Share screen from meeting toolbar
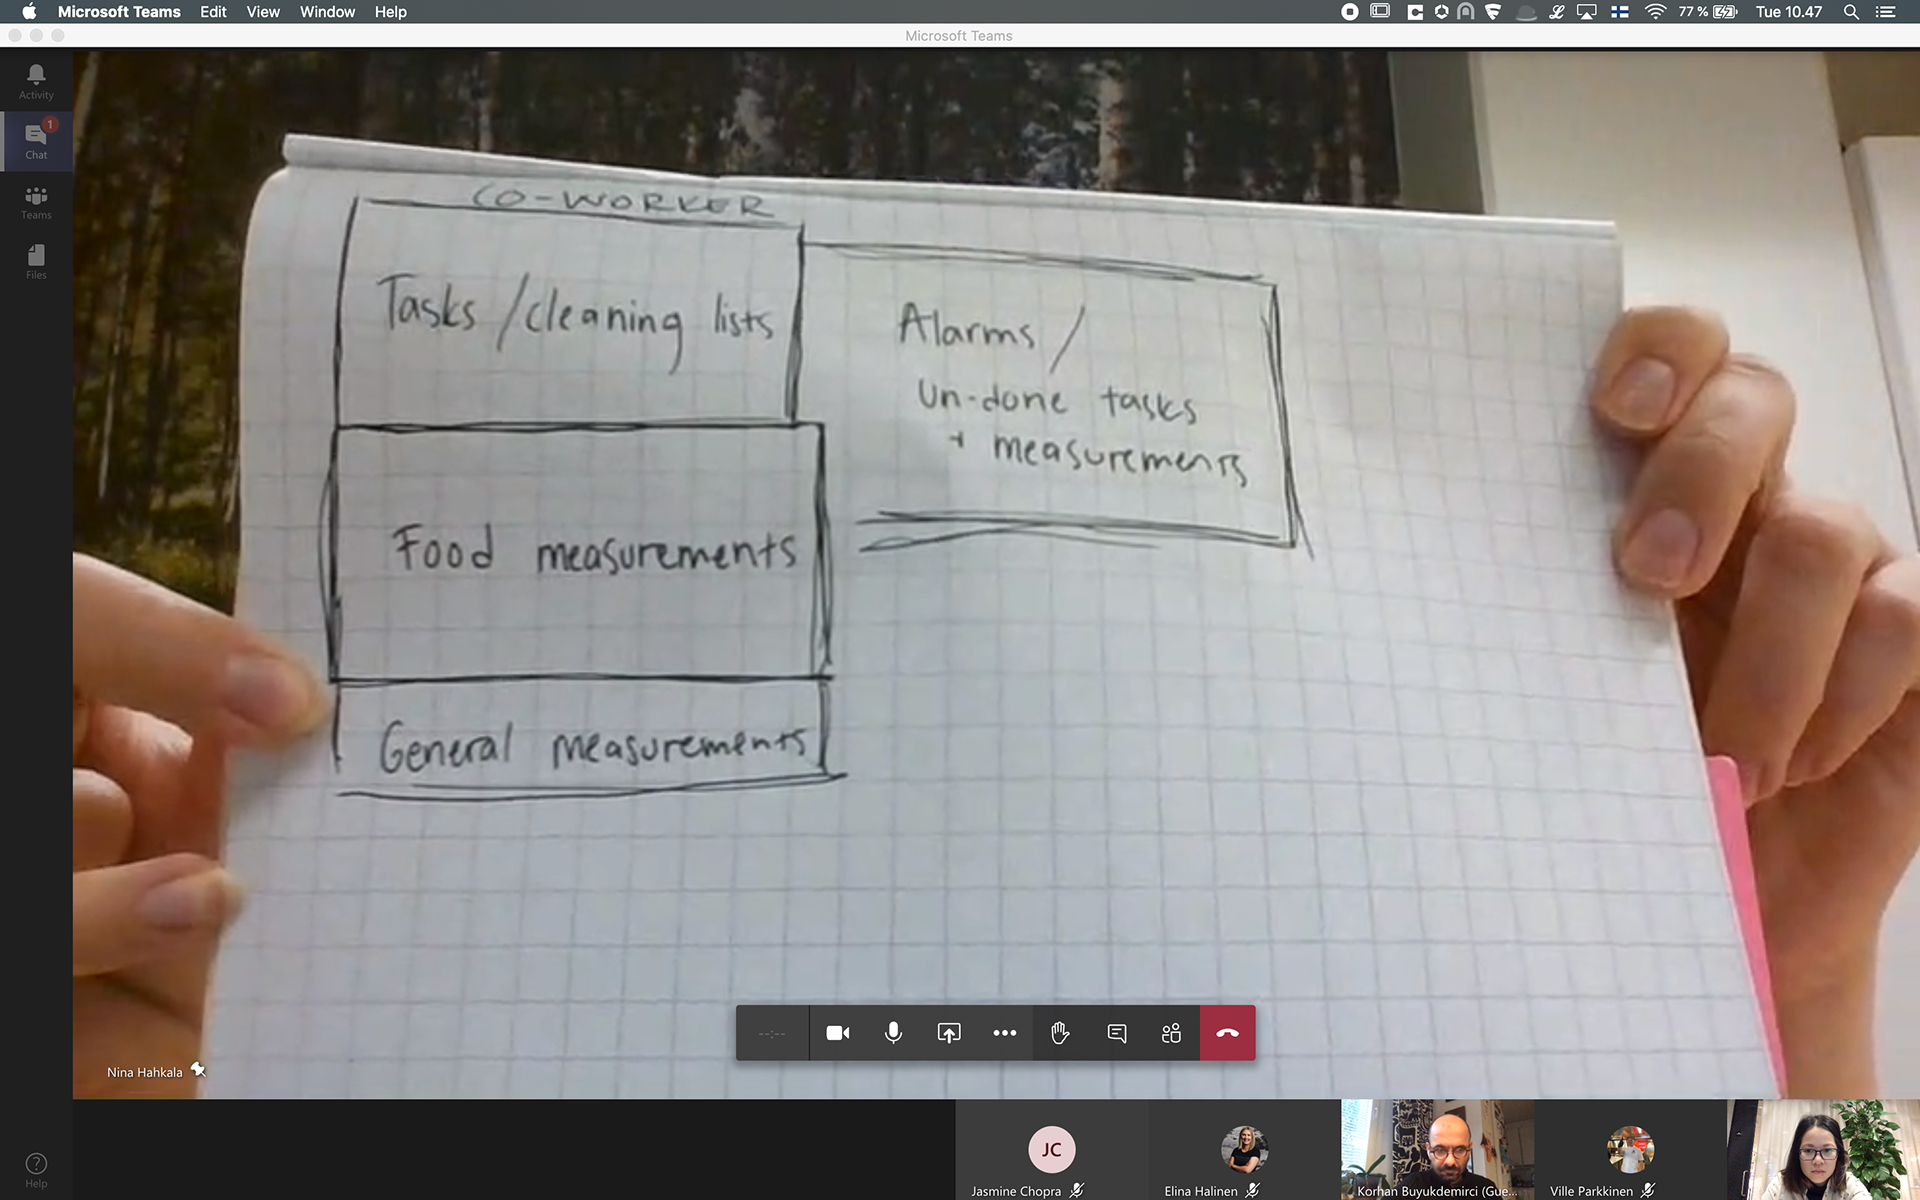 pyautogui.click(x=949, y=1033)
